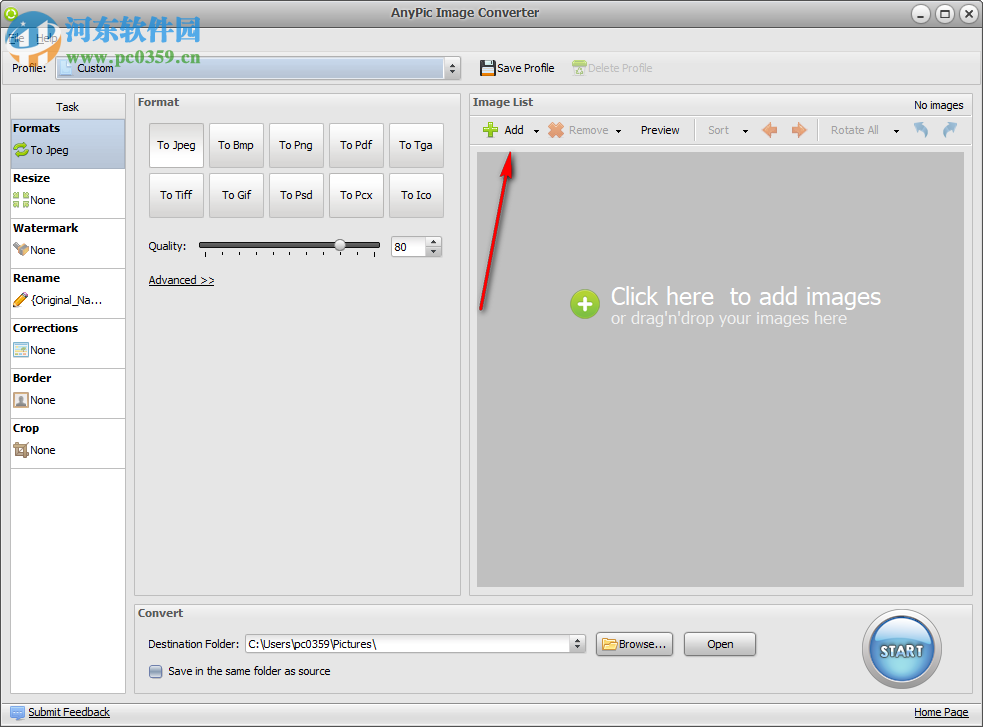Viewport: 983px width, 727px height.
Task: Click the green Add images plus icon
Action: [490, 130]
